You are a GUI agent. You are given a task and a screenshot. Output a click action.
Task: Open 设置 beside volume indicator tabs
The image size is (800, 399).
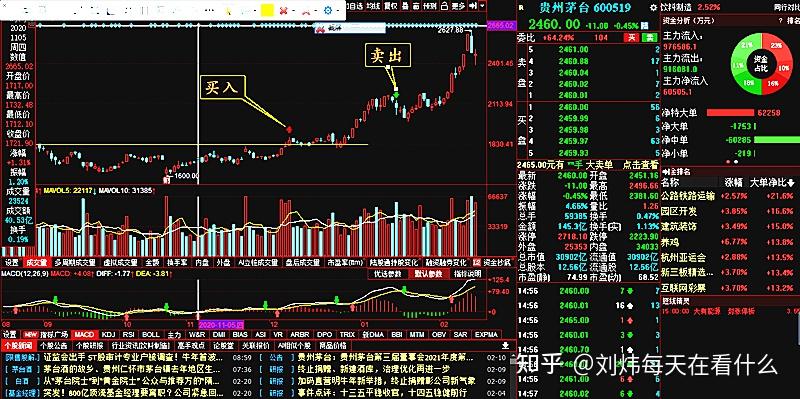[x=11, y=262]
